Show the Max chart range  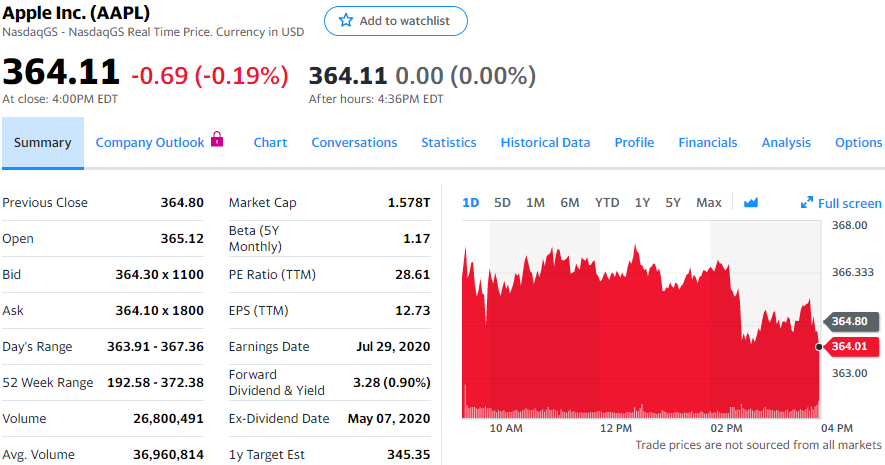tap(708, 203)
